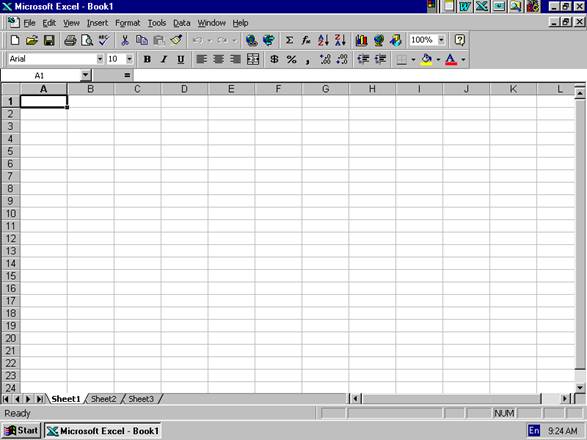587x440 pixels.
Task: Open the font size dropdown
Action: point(130,59)
